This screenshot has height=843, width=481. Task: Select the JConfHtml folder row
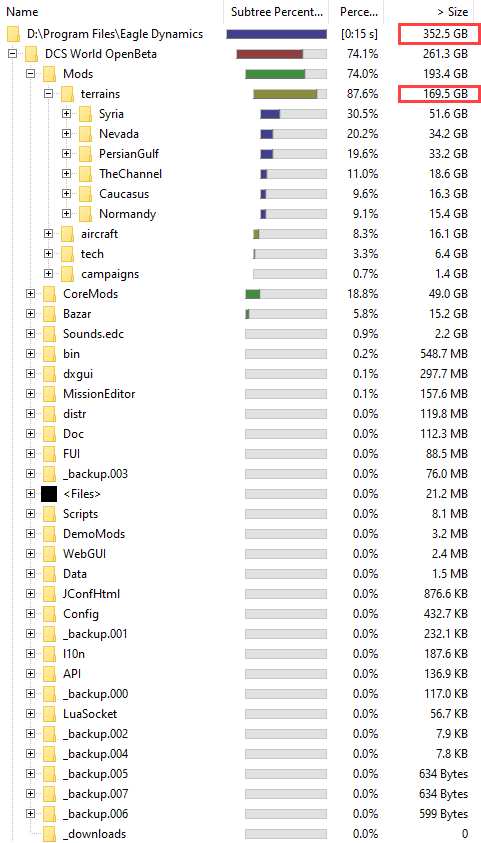[x=240, y=594]
